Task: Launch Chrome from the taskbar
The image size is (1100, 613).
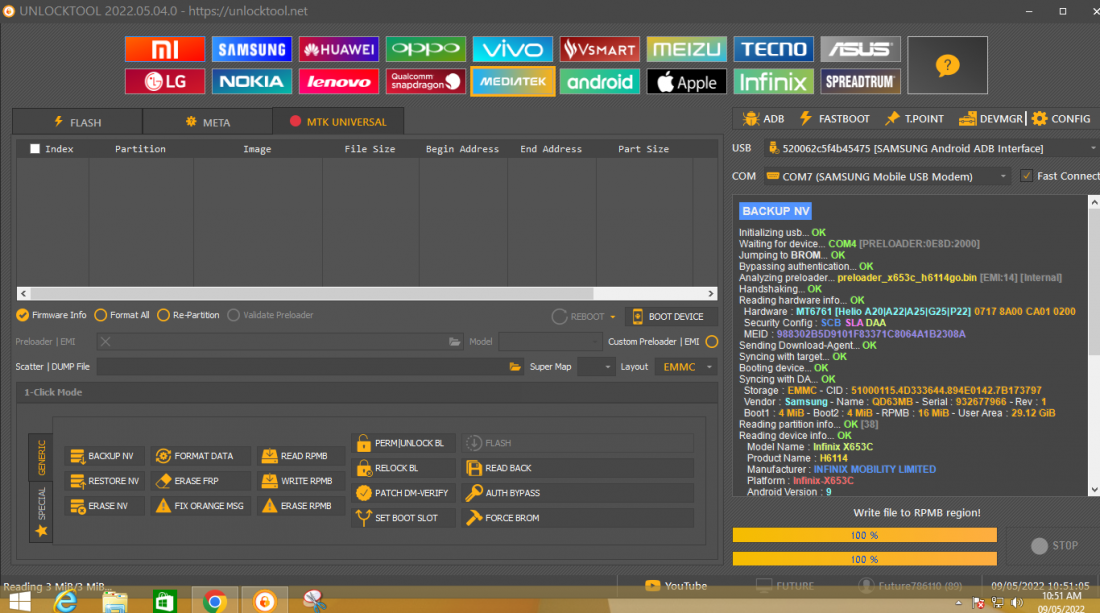Action: tap(215, 601)
